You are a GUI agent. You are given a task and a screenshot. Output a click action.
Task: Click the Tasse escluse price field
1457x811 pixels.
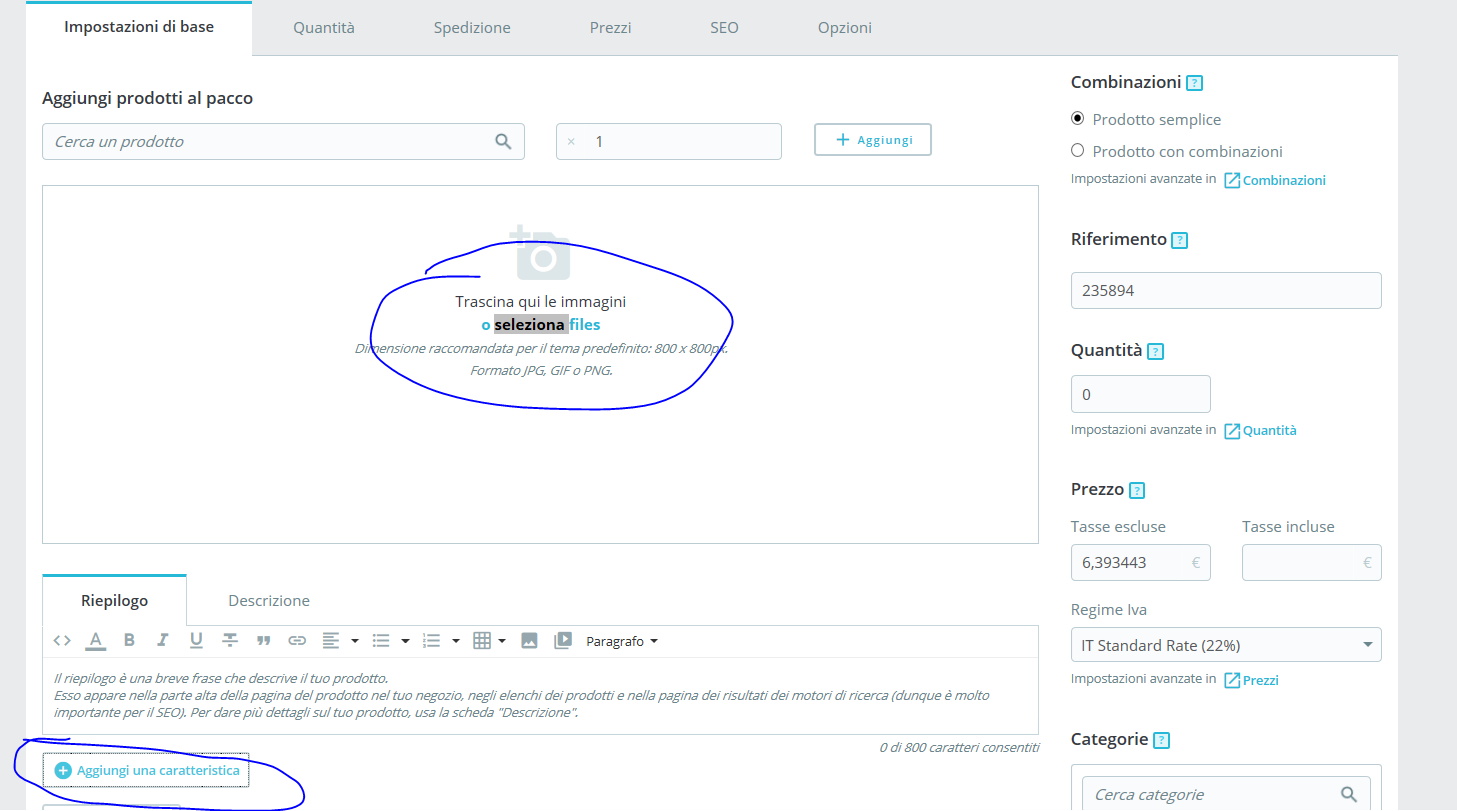[x=1140, y=562]
